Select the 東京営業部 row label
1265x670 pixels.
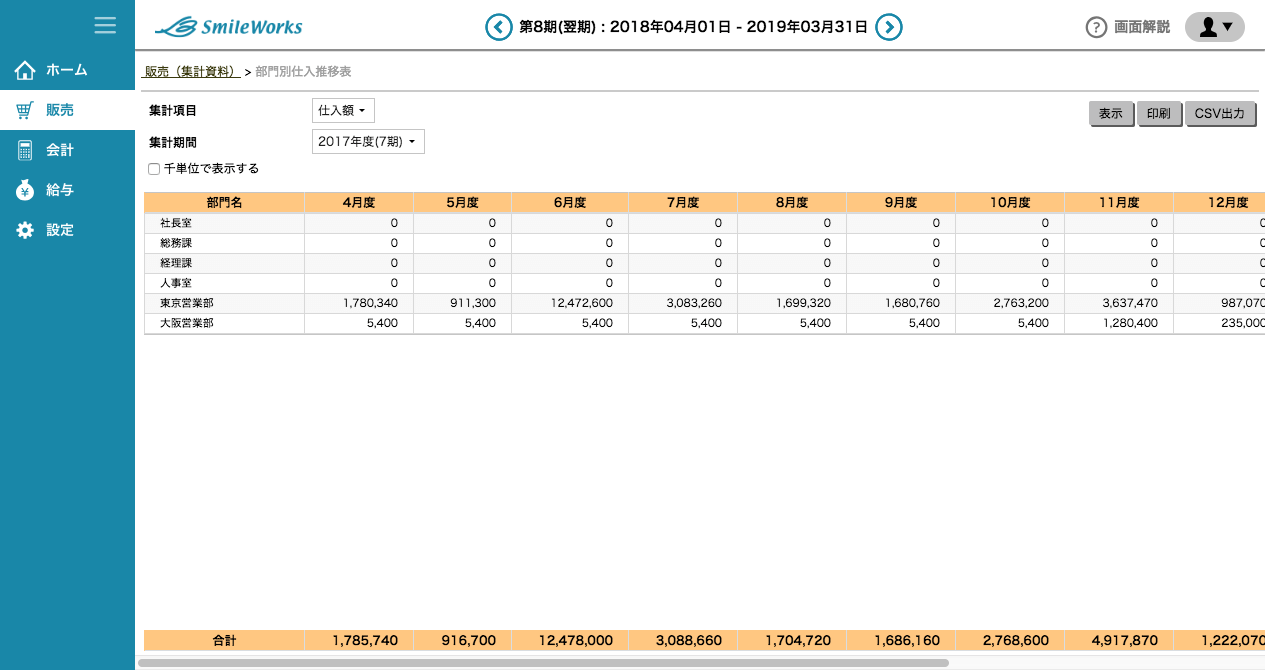(x=187, y=303)
